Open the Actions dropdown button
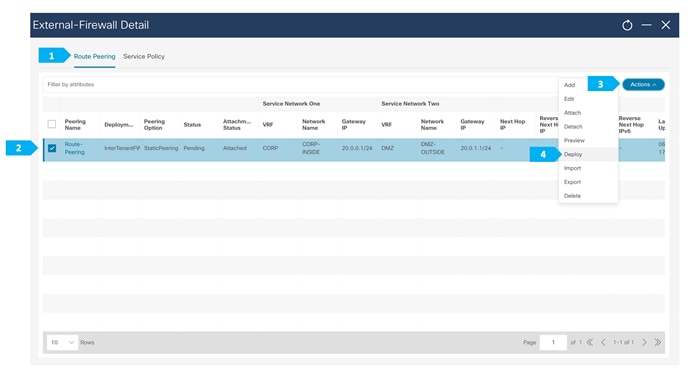696x374 pixels. point(643,84)
